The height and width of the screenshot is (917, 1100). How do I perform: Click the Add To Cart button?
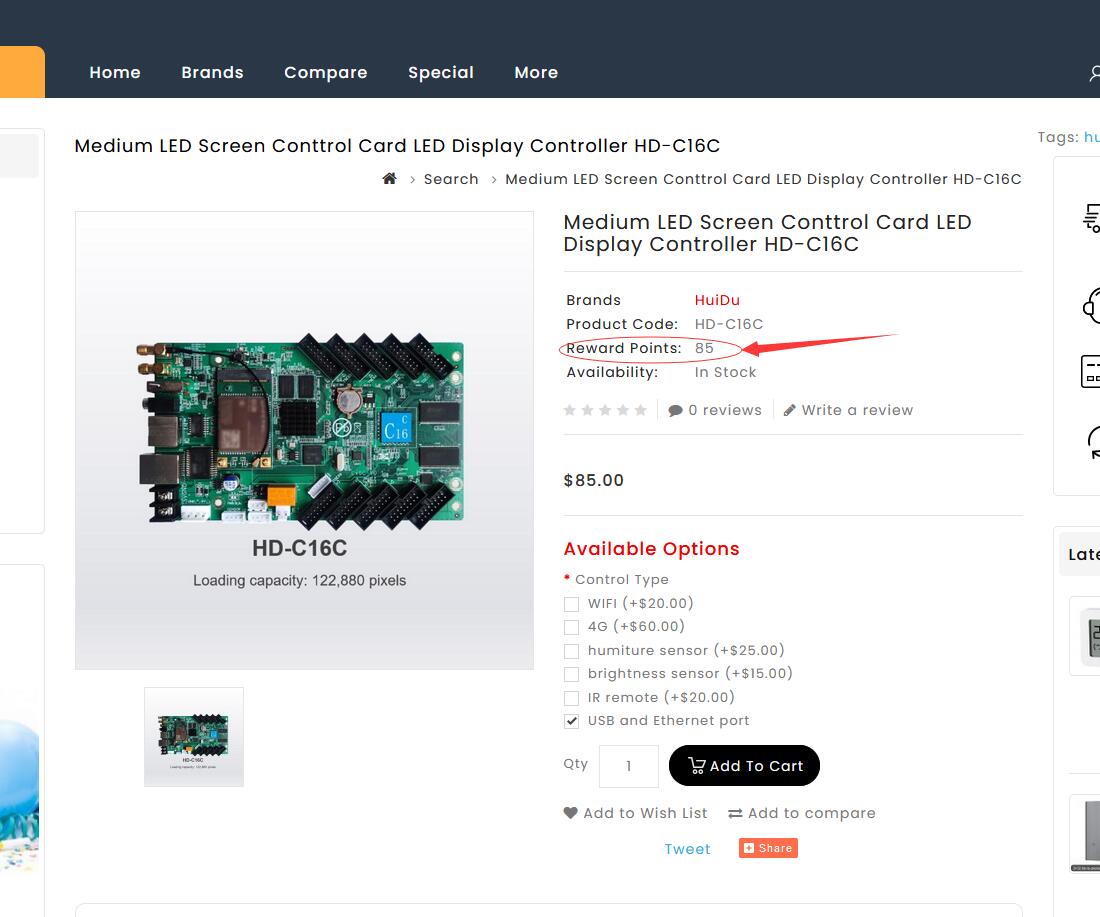coord(744,765)
